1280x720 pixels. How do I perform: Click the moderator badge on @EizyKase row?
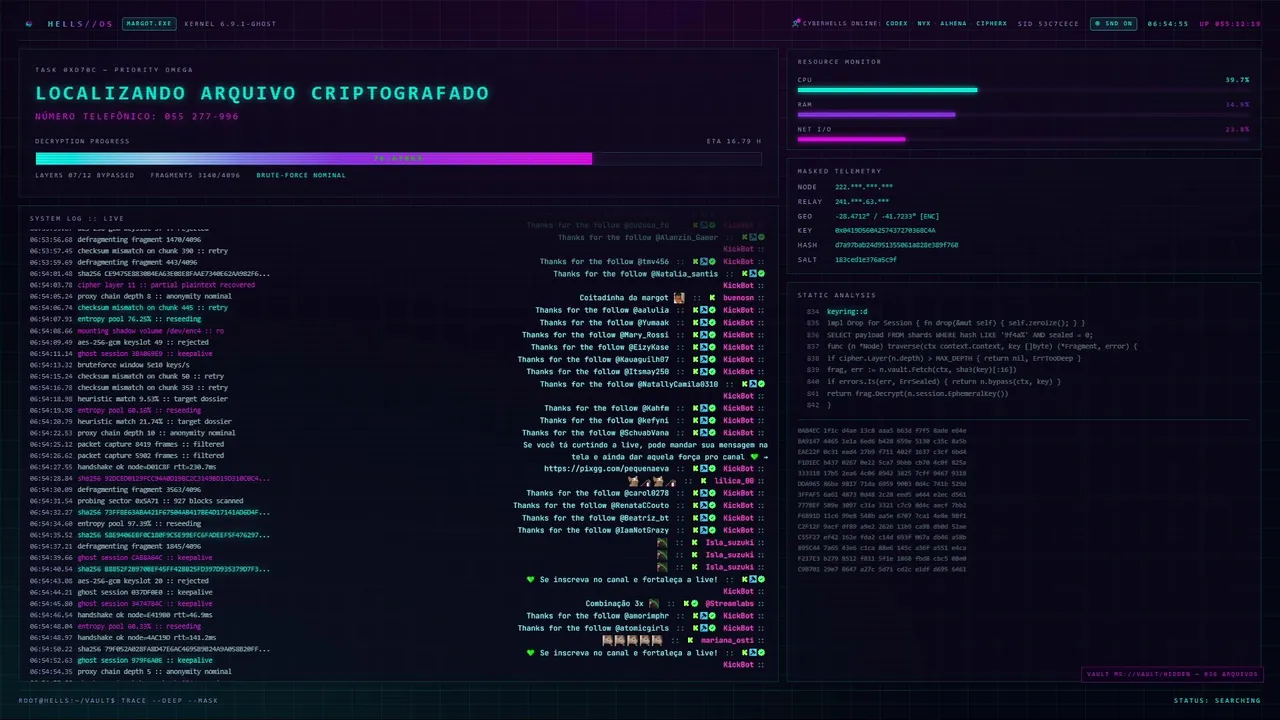coord(703,347)
